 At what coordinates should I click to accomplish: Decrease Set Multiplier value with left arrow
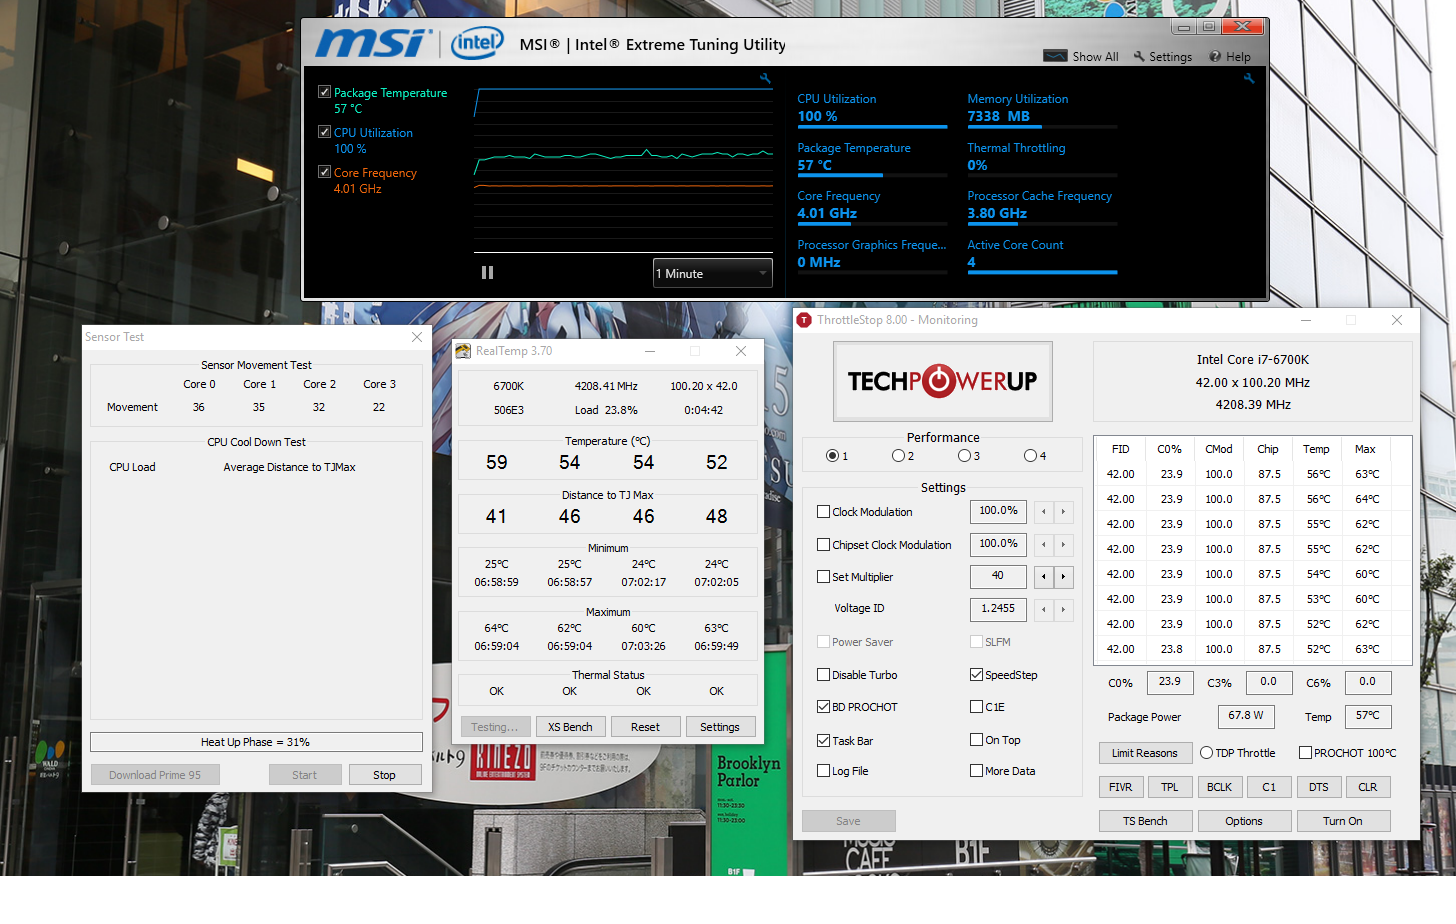point(1044,577)
